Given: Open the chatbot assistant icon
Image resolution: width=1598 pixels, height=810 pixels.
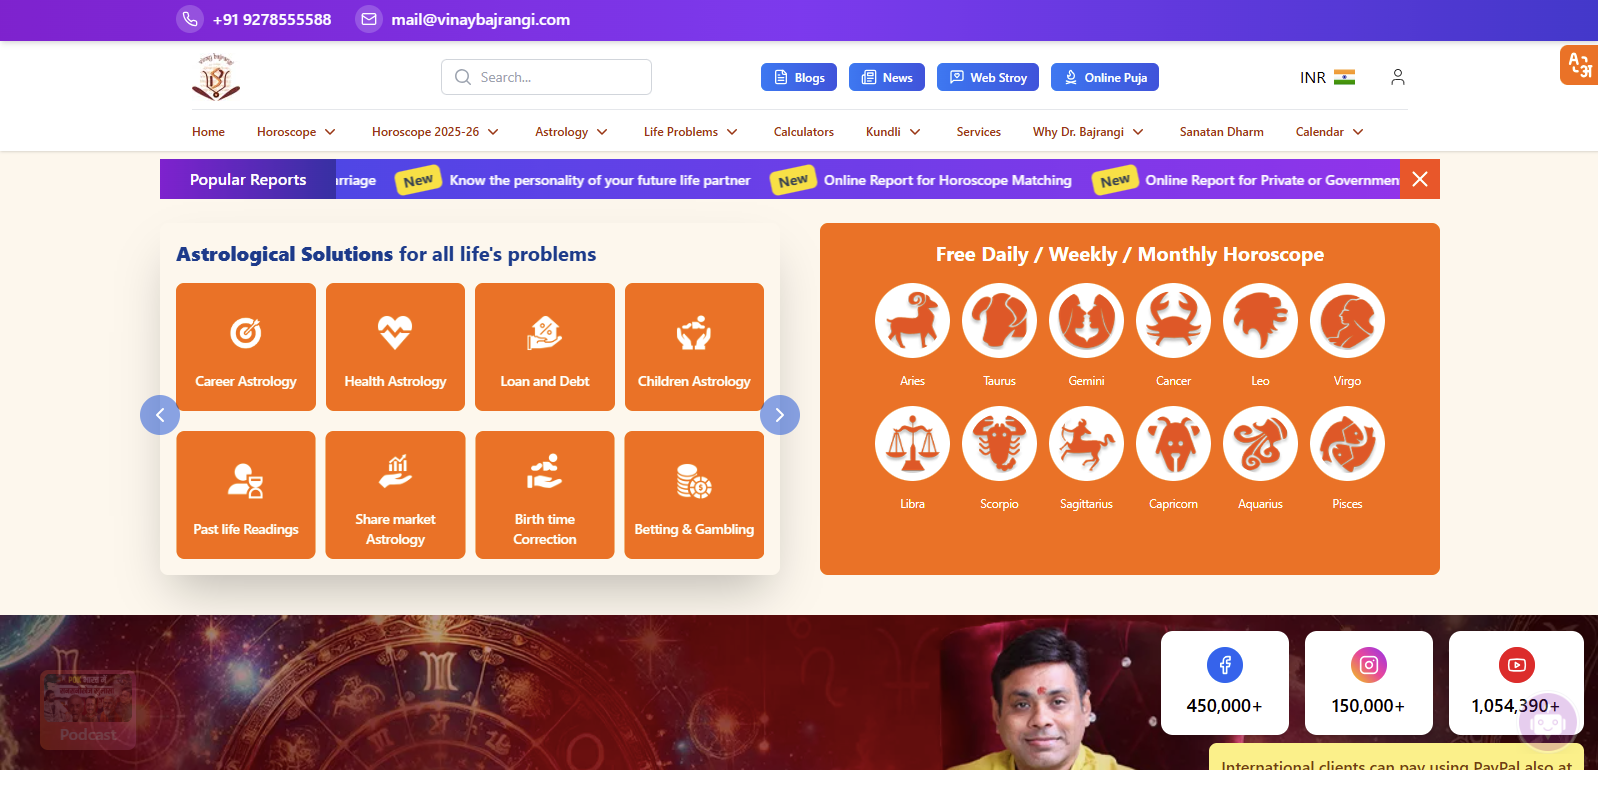Looking at the screenshot, I should click(1547, 721).
